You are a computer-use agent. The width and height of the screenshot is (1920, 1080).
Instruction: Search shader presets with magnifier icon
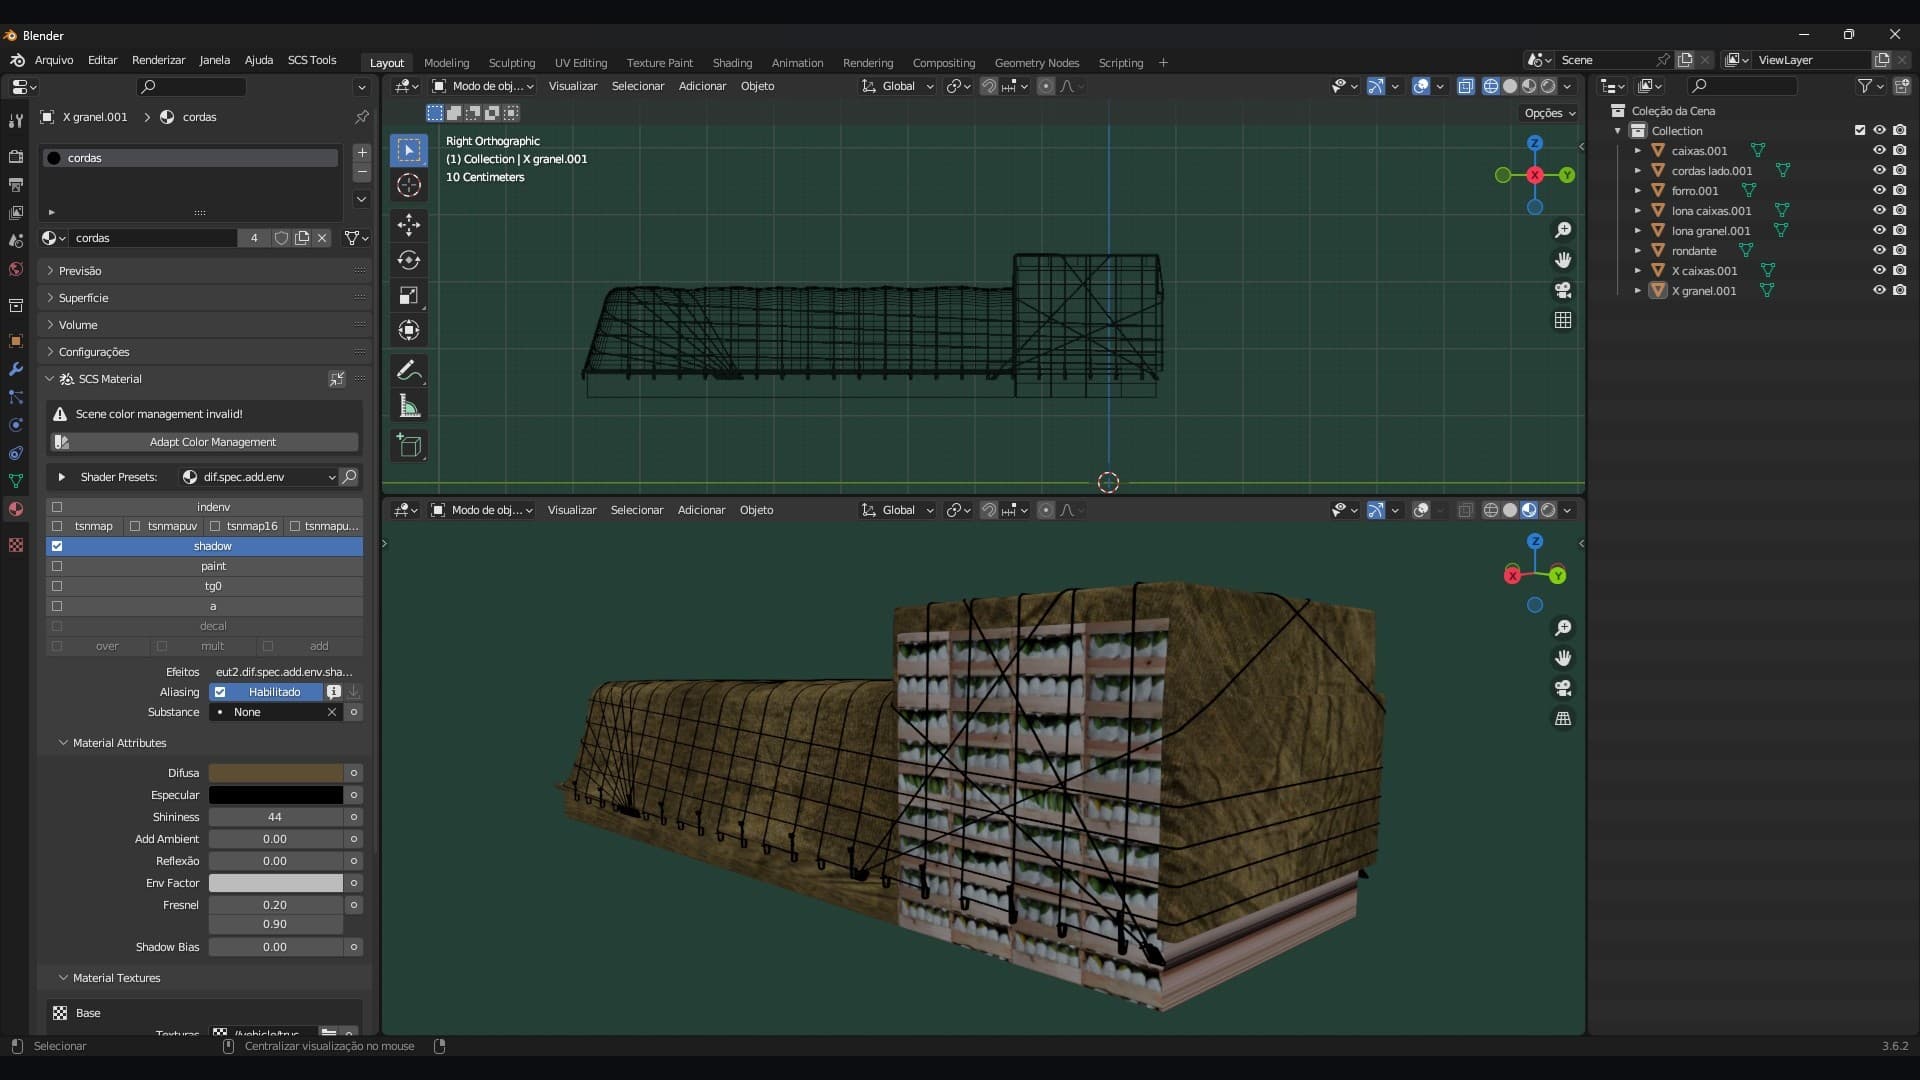tap(349, 477)
